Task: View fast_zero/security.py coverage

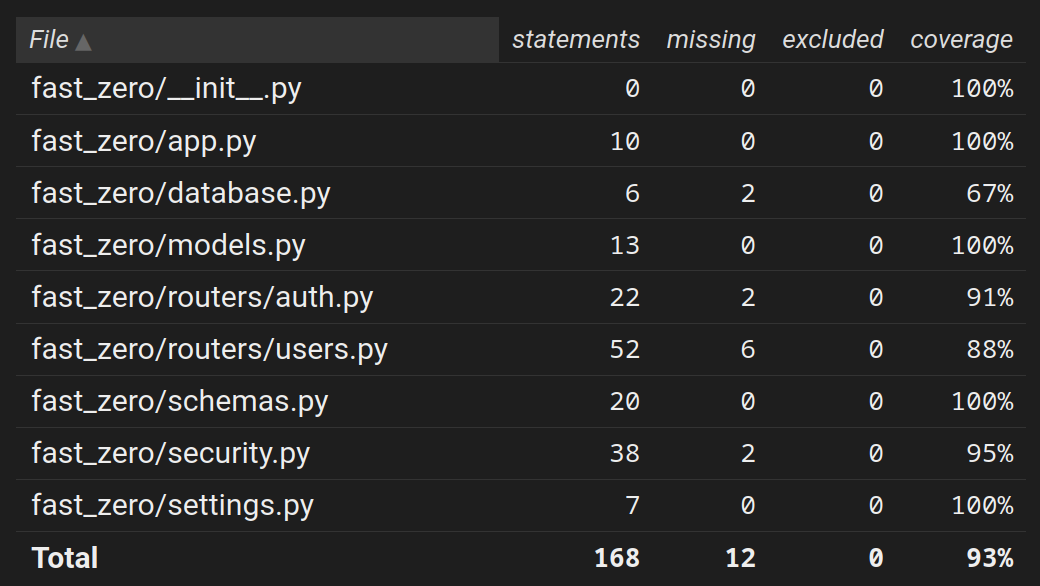Action: (x=171, y=453)
